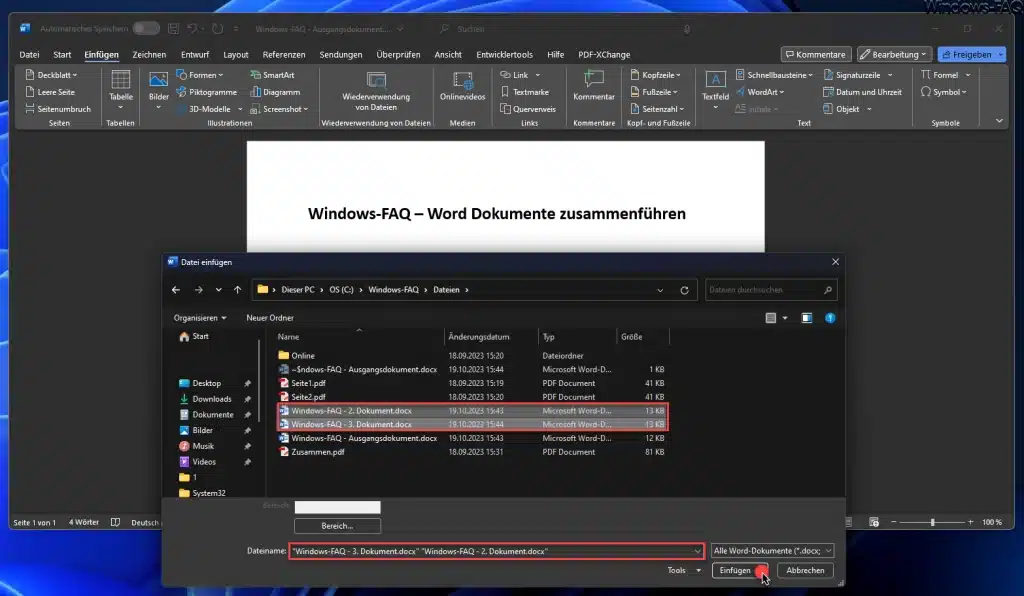Open the Referenzen ribbon tab
Screen dimensions: 1024x596
[283, 55]
